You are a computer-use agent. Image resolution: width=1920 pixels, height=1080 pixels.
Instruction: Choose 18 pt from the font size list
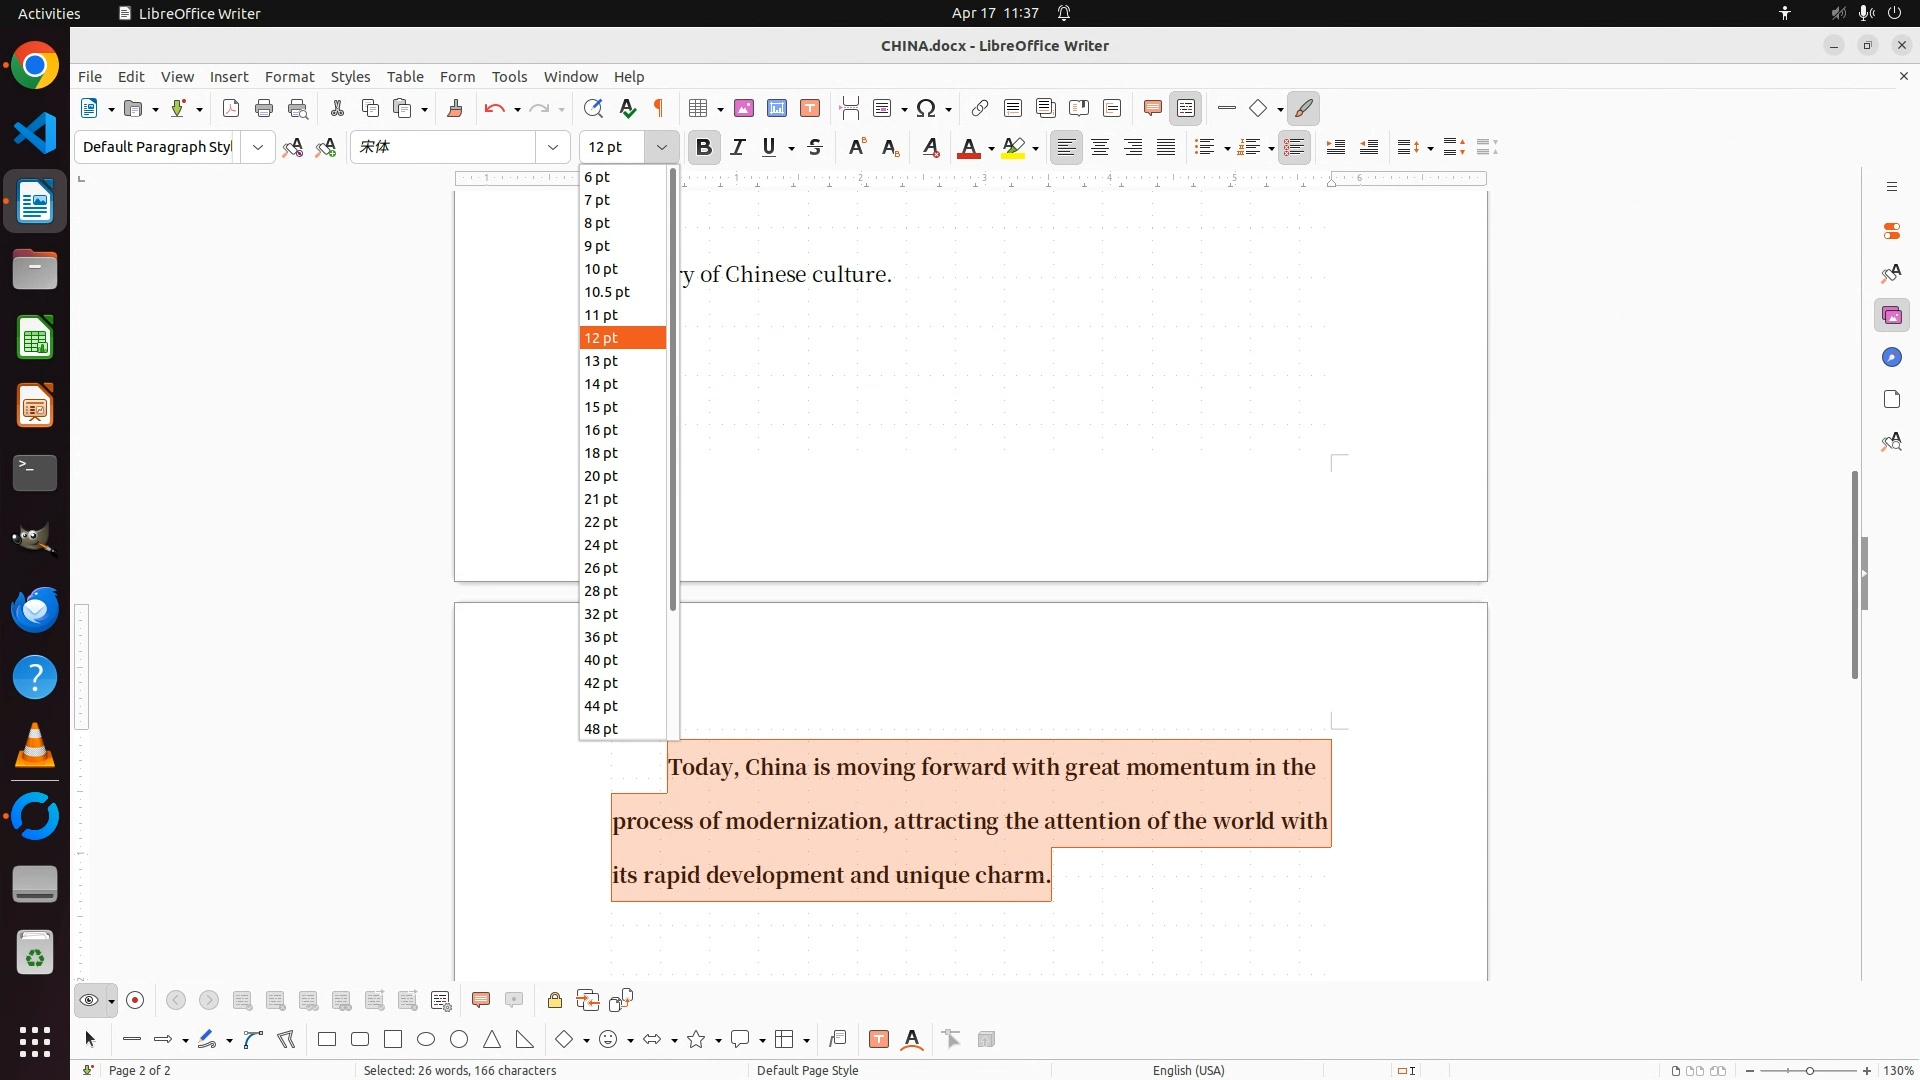click(x=601, y=453)
